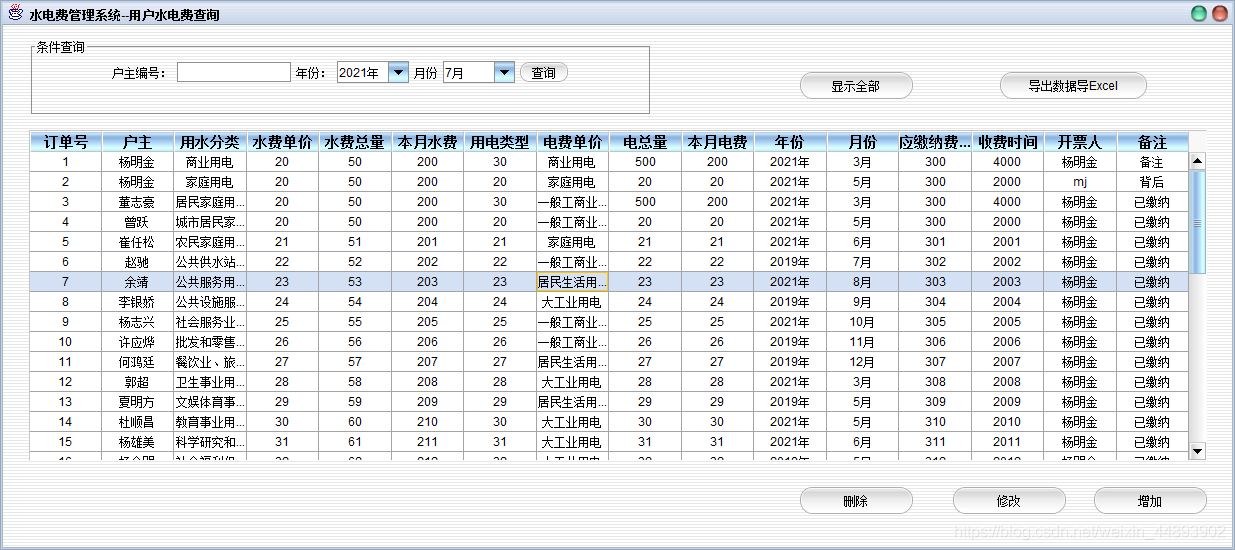The height and width of the screenshot is (550, 1235).
Task: Select the 户主 cell 何鸿廷
Action: click(x=138, y=362)
